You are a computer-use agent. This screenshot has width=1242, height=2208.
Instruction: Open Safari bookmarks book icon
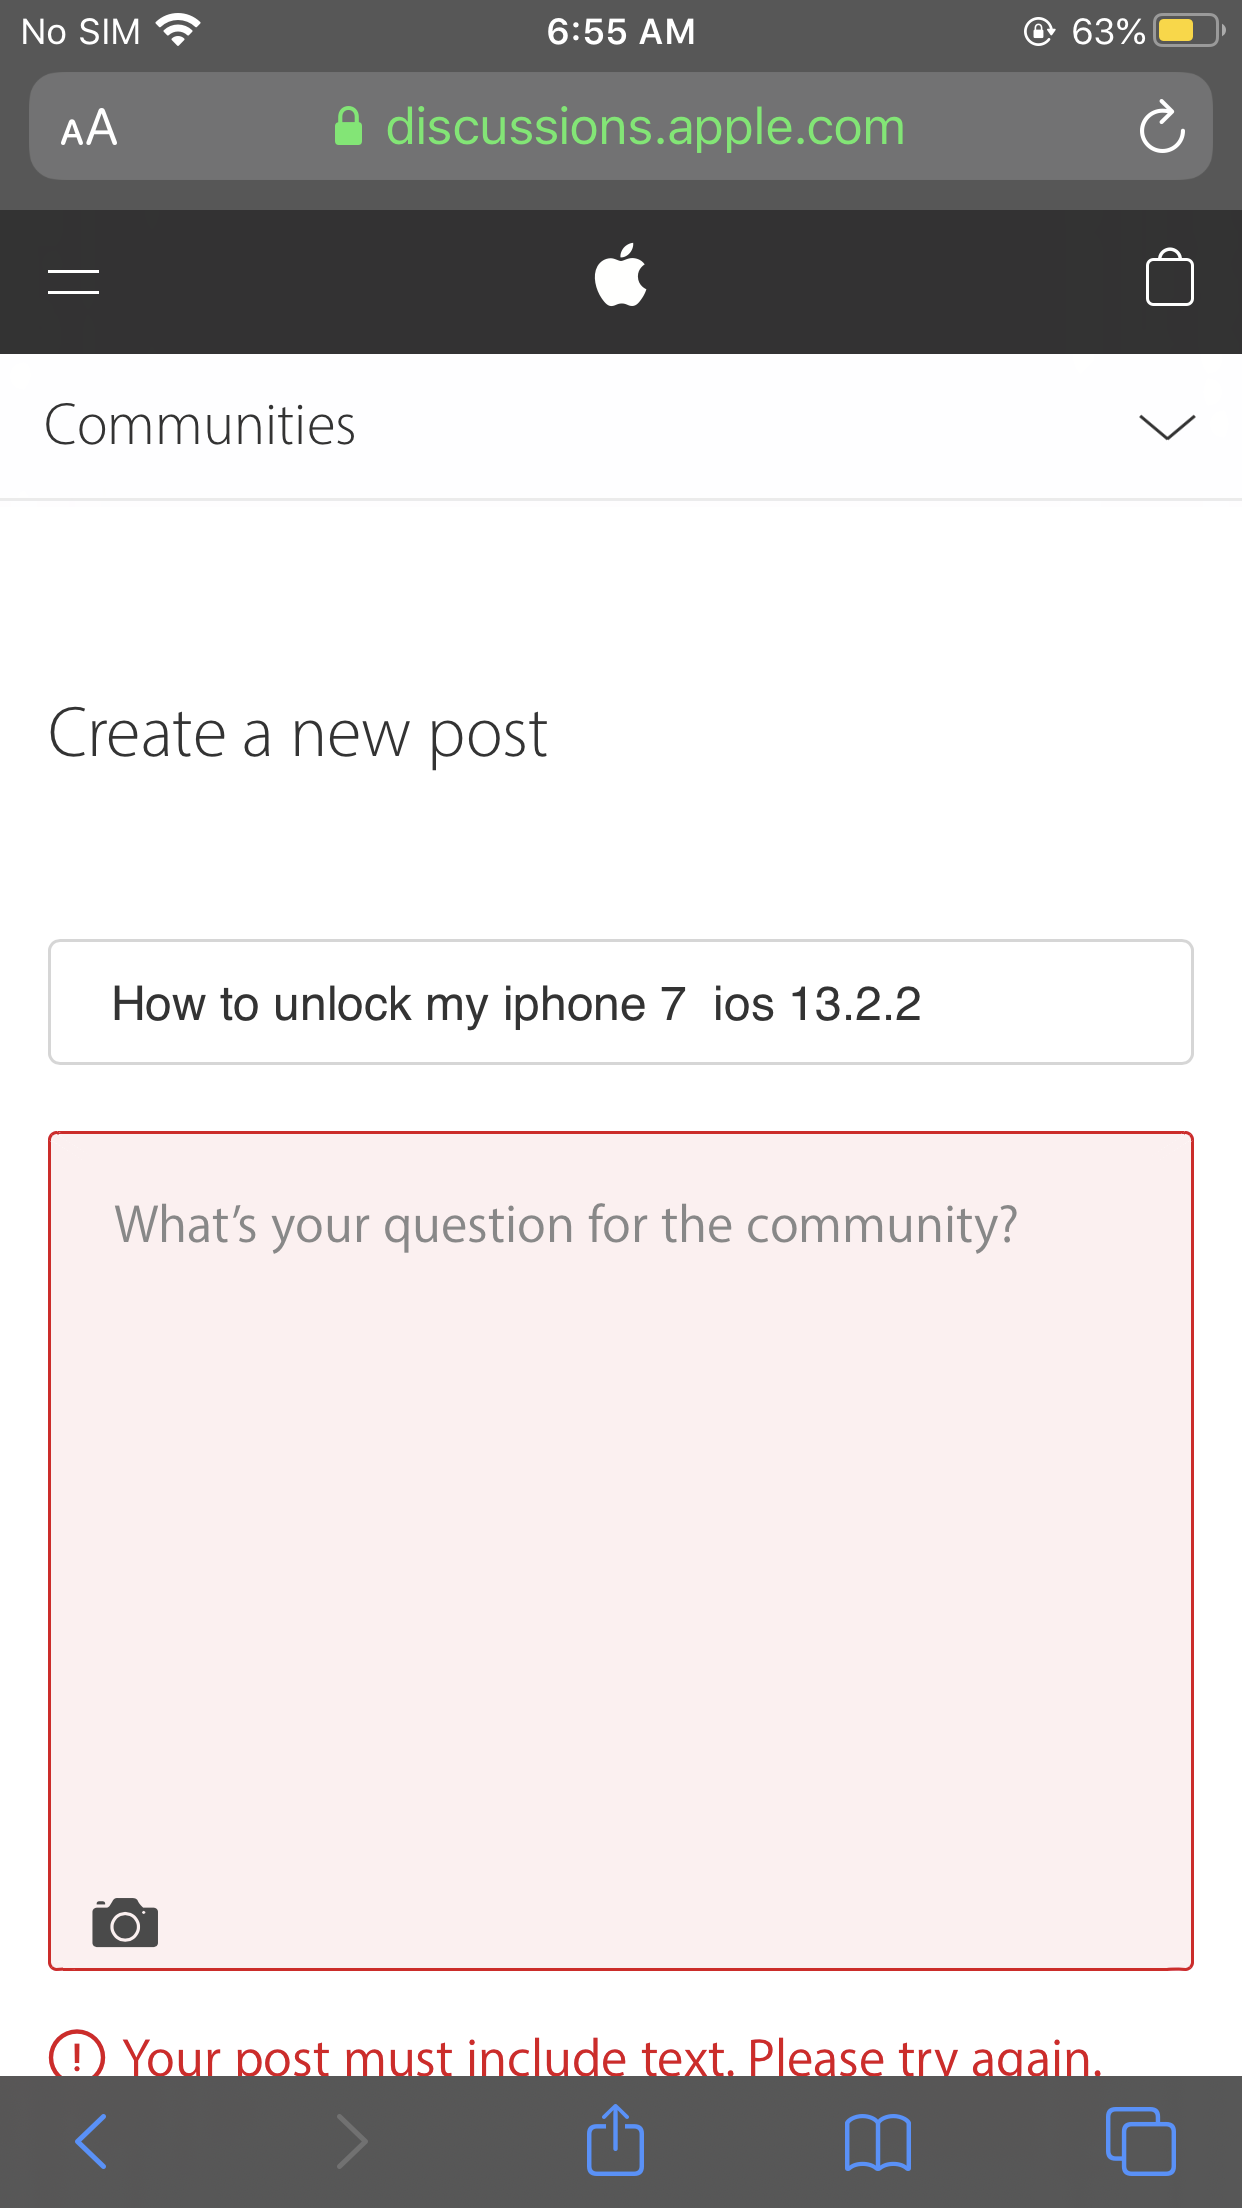[x=877, y=2143]
